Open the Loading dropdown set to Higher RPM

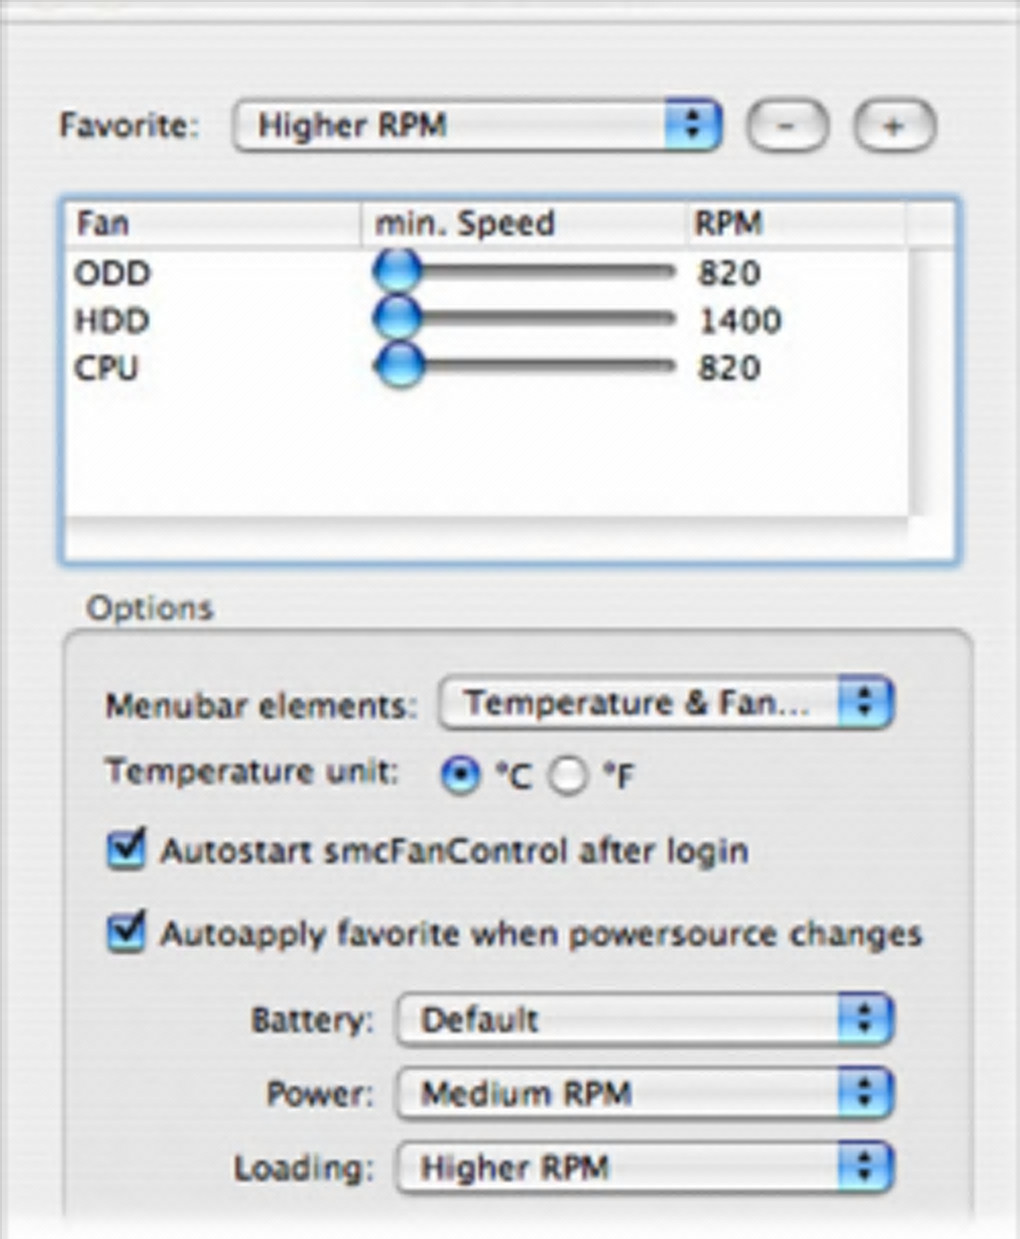644,1167
